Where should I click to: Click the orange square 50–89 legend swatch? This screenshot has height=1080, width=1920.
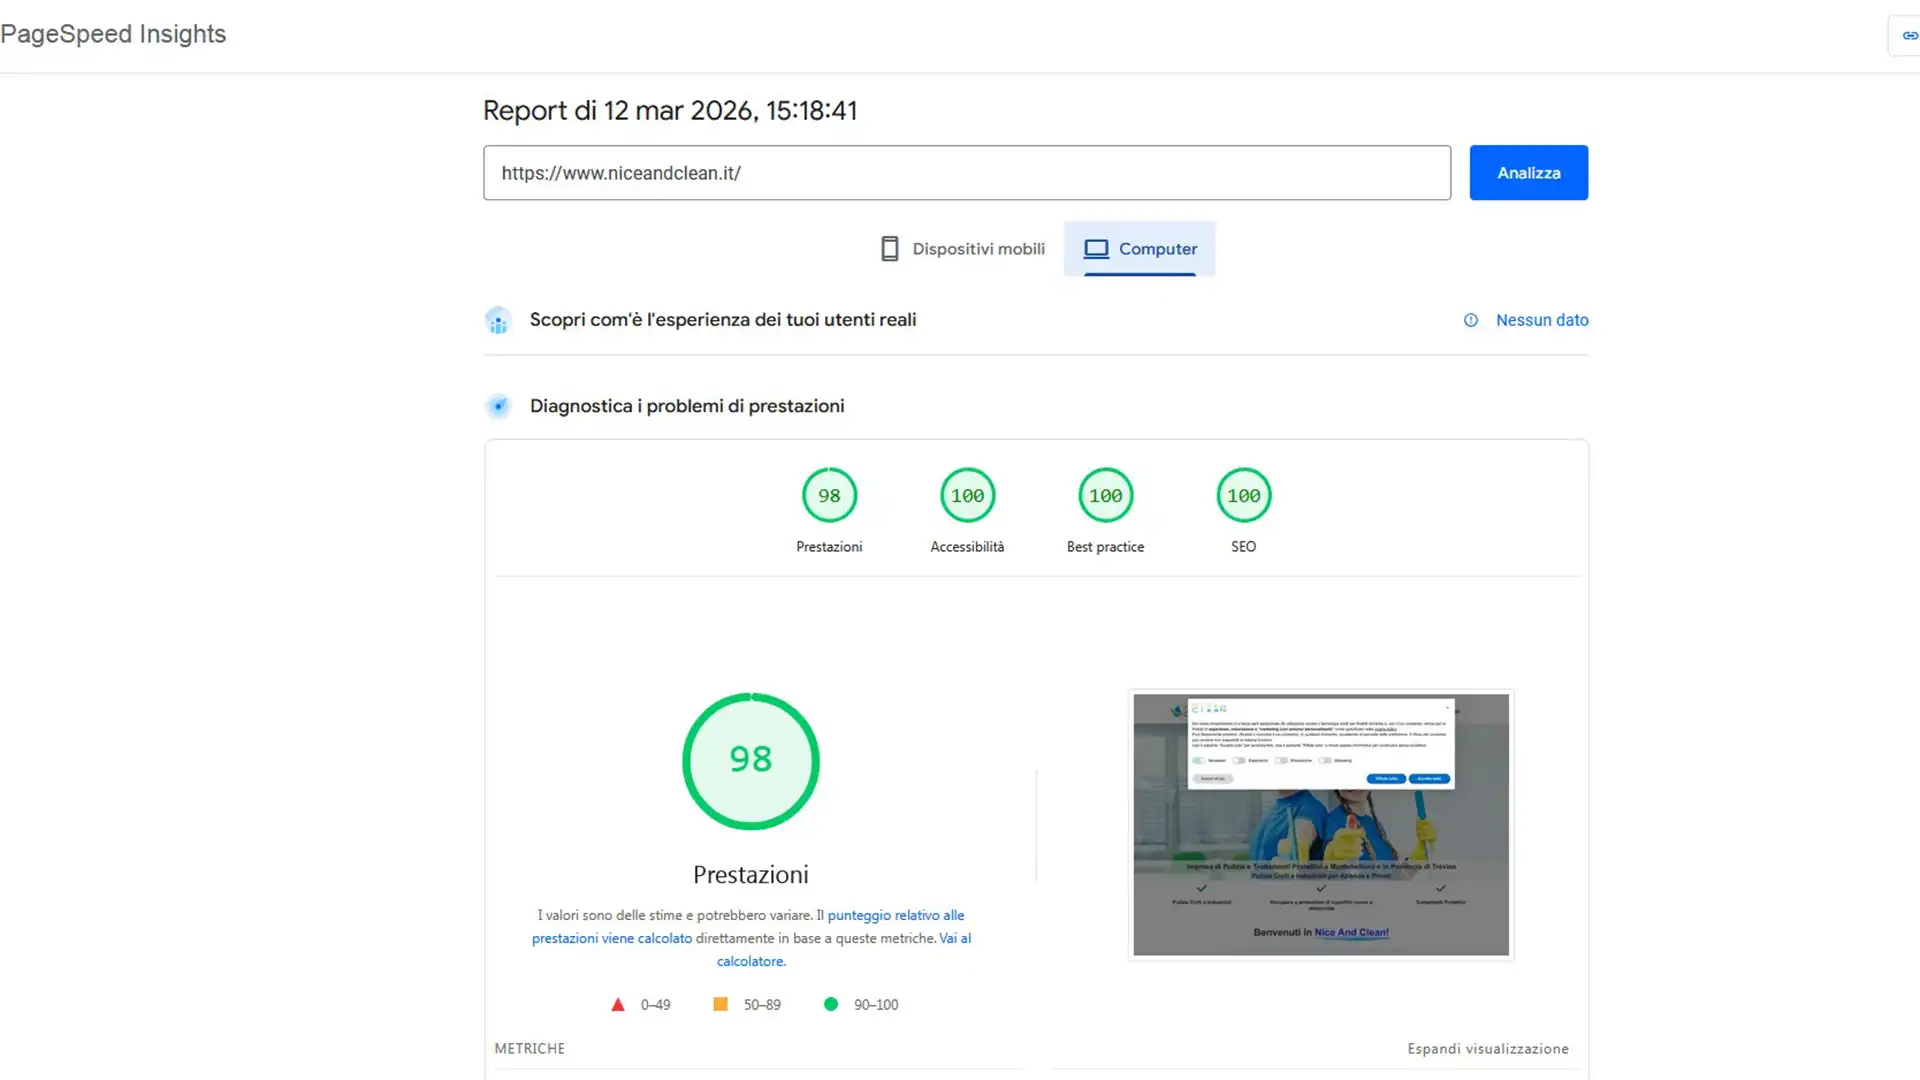tap(720, 1004)
